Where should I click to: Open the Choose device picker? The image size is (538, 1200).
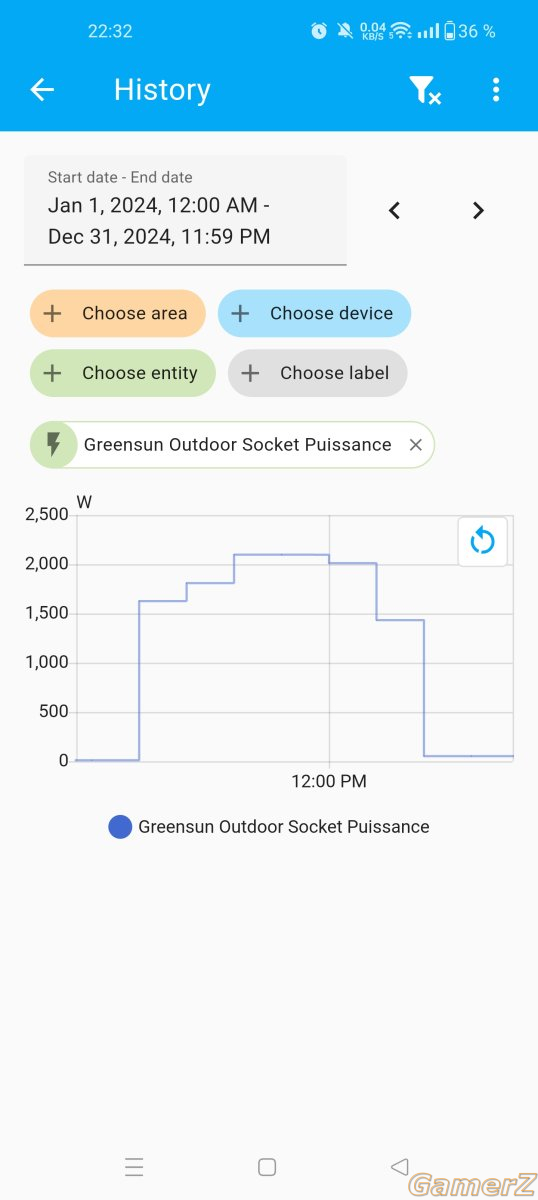[314, 313]
